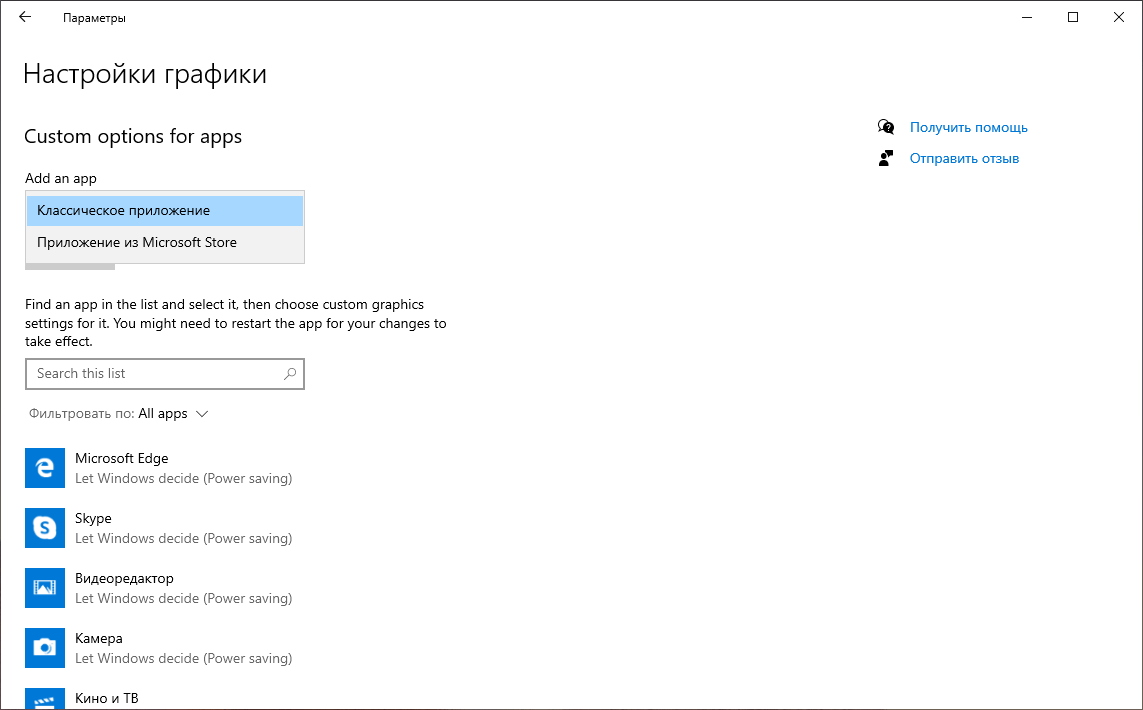Click the search magnifier icon
1143x710 pixels.
tap(290, 374)
